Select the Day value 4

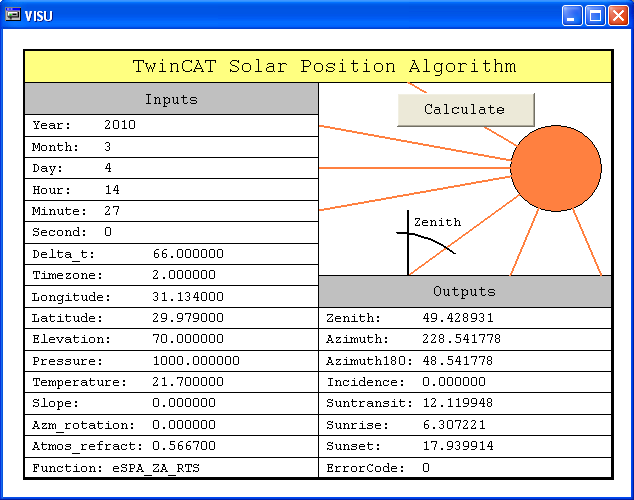pyautogui.click(x=108, y=168)
